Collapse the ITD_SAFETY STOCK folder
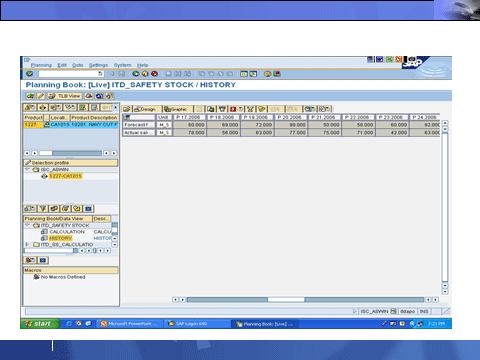Screen dimensions: 480x360 27,225
